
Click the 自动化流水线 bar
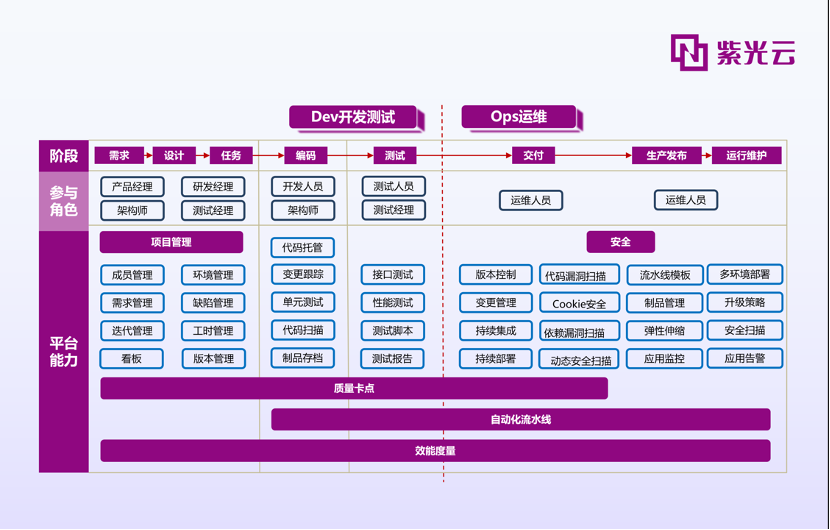tap(520, 419)
